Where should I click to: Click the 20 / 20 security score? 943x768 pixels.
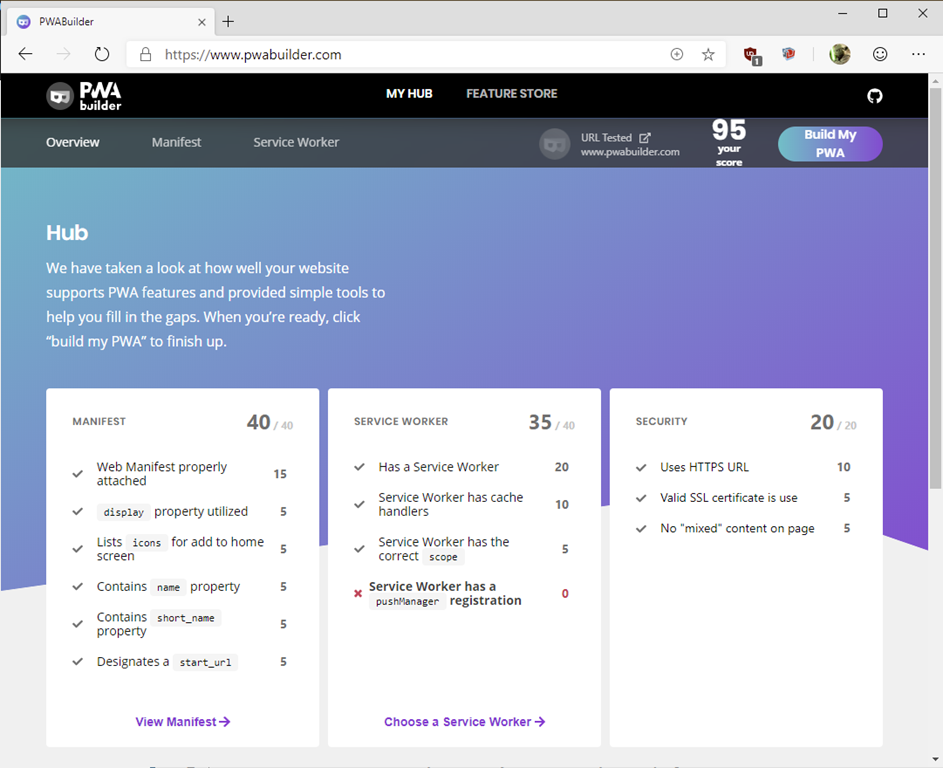pos(834,422)
